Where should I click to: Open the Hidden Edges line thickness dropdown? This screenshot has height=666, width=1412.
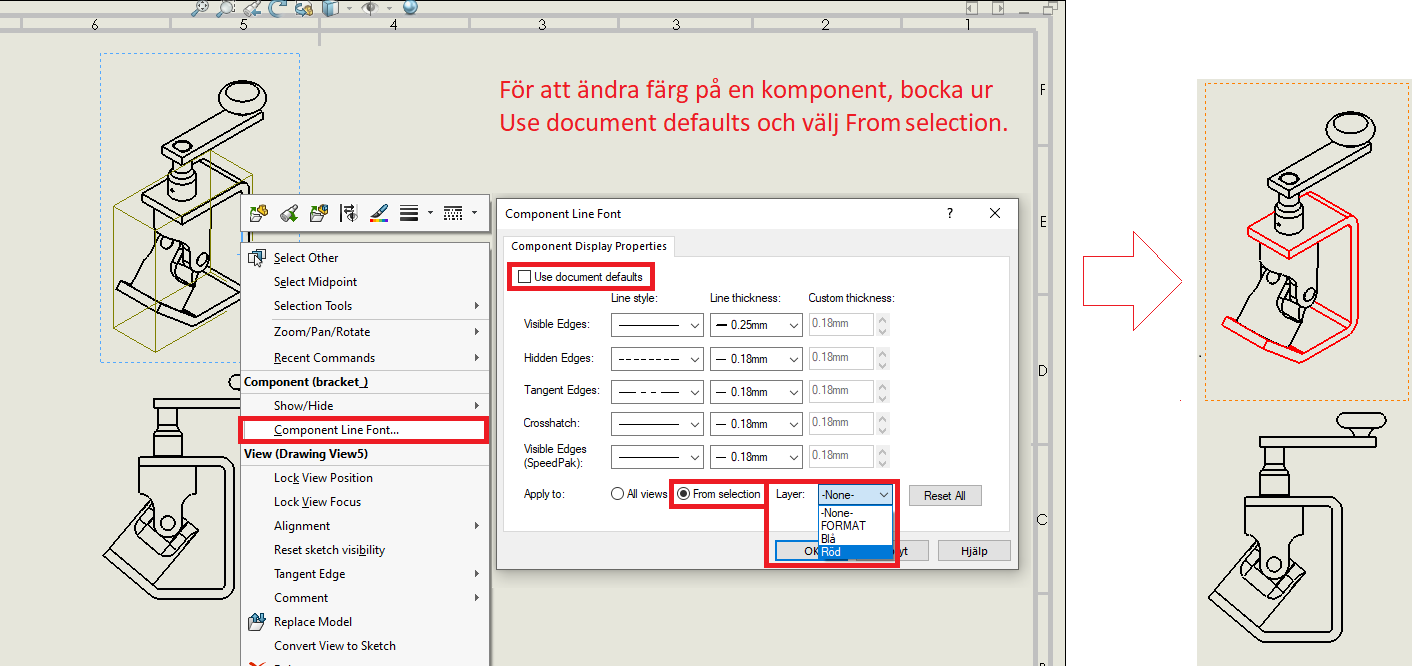pos(756,358)
